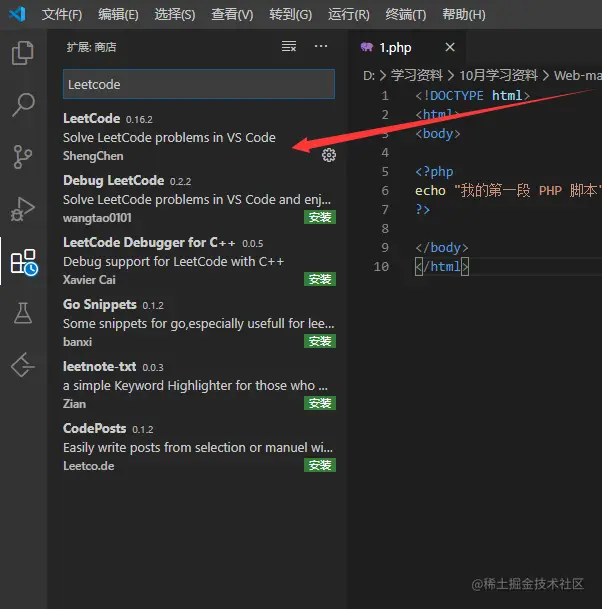The height and width of the screenshot is (609, 602).
Task: Open the 选择(S) menu
Action: coord(175,15)
